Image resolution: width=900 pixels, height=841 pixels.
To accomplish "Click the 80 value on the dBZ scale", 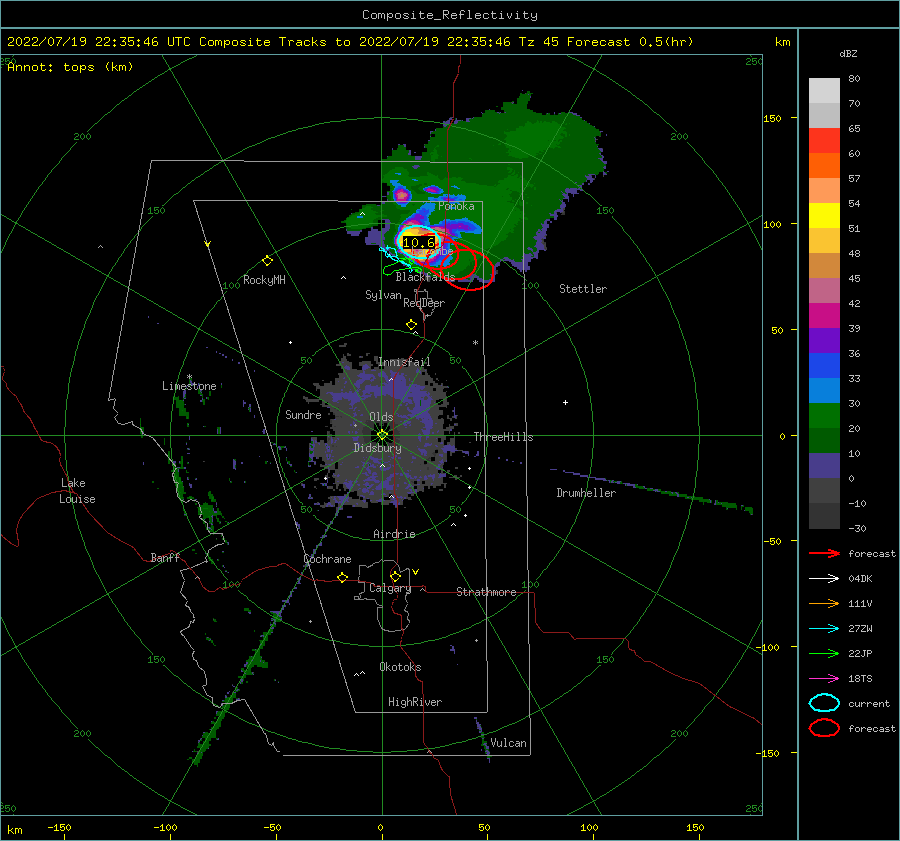I will 854,79.
